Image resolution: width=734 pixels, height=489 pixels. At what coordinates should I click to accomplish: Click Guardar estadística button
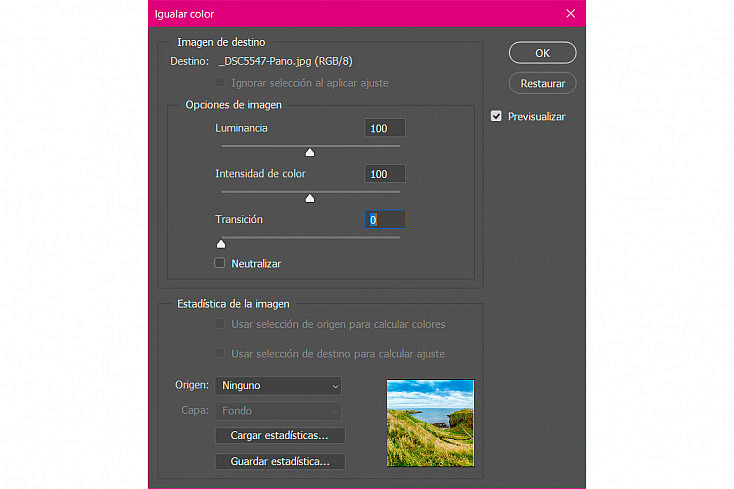[x=280, y=461]
